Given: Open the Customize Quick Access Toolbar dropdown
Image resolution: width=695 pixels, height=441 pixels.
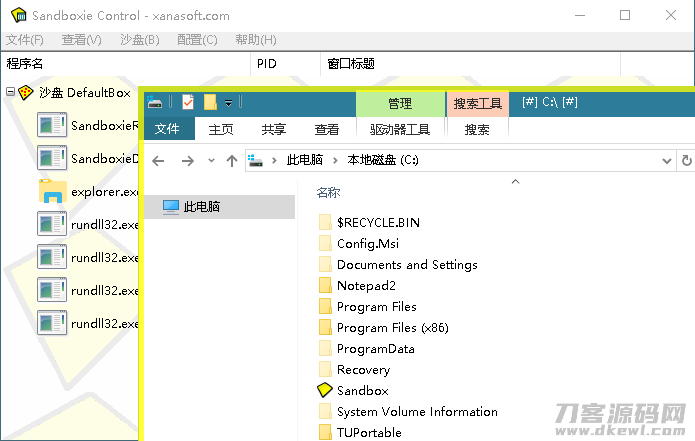Looking at the screenshot, I should pyautogui.click(x=228, y=103).
